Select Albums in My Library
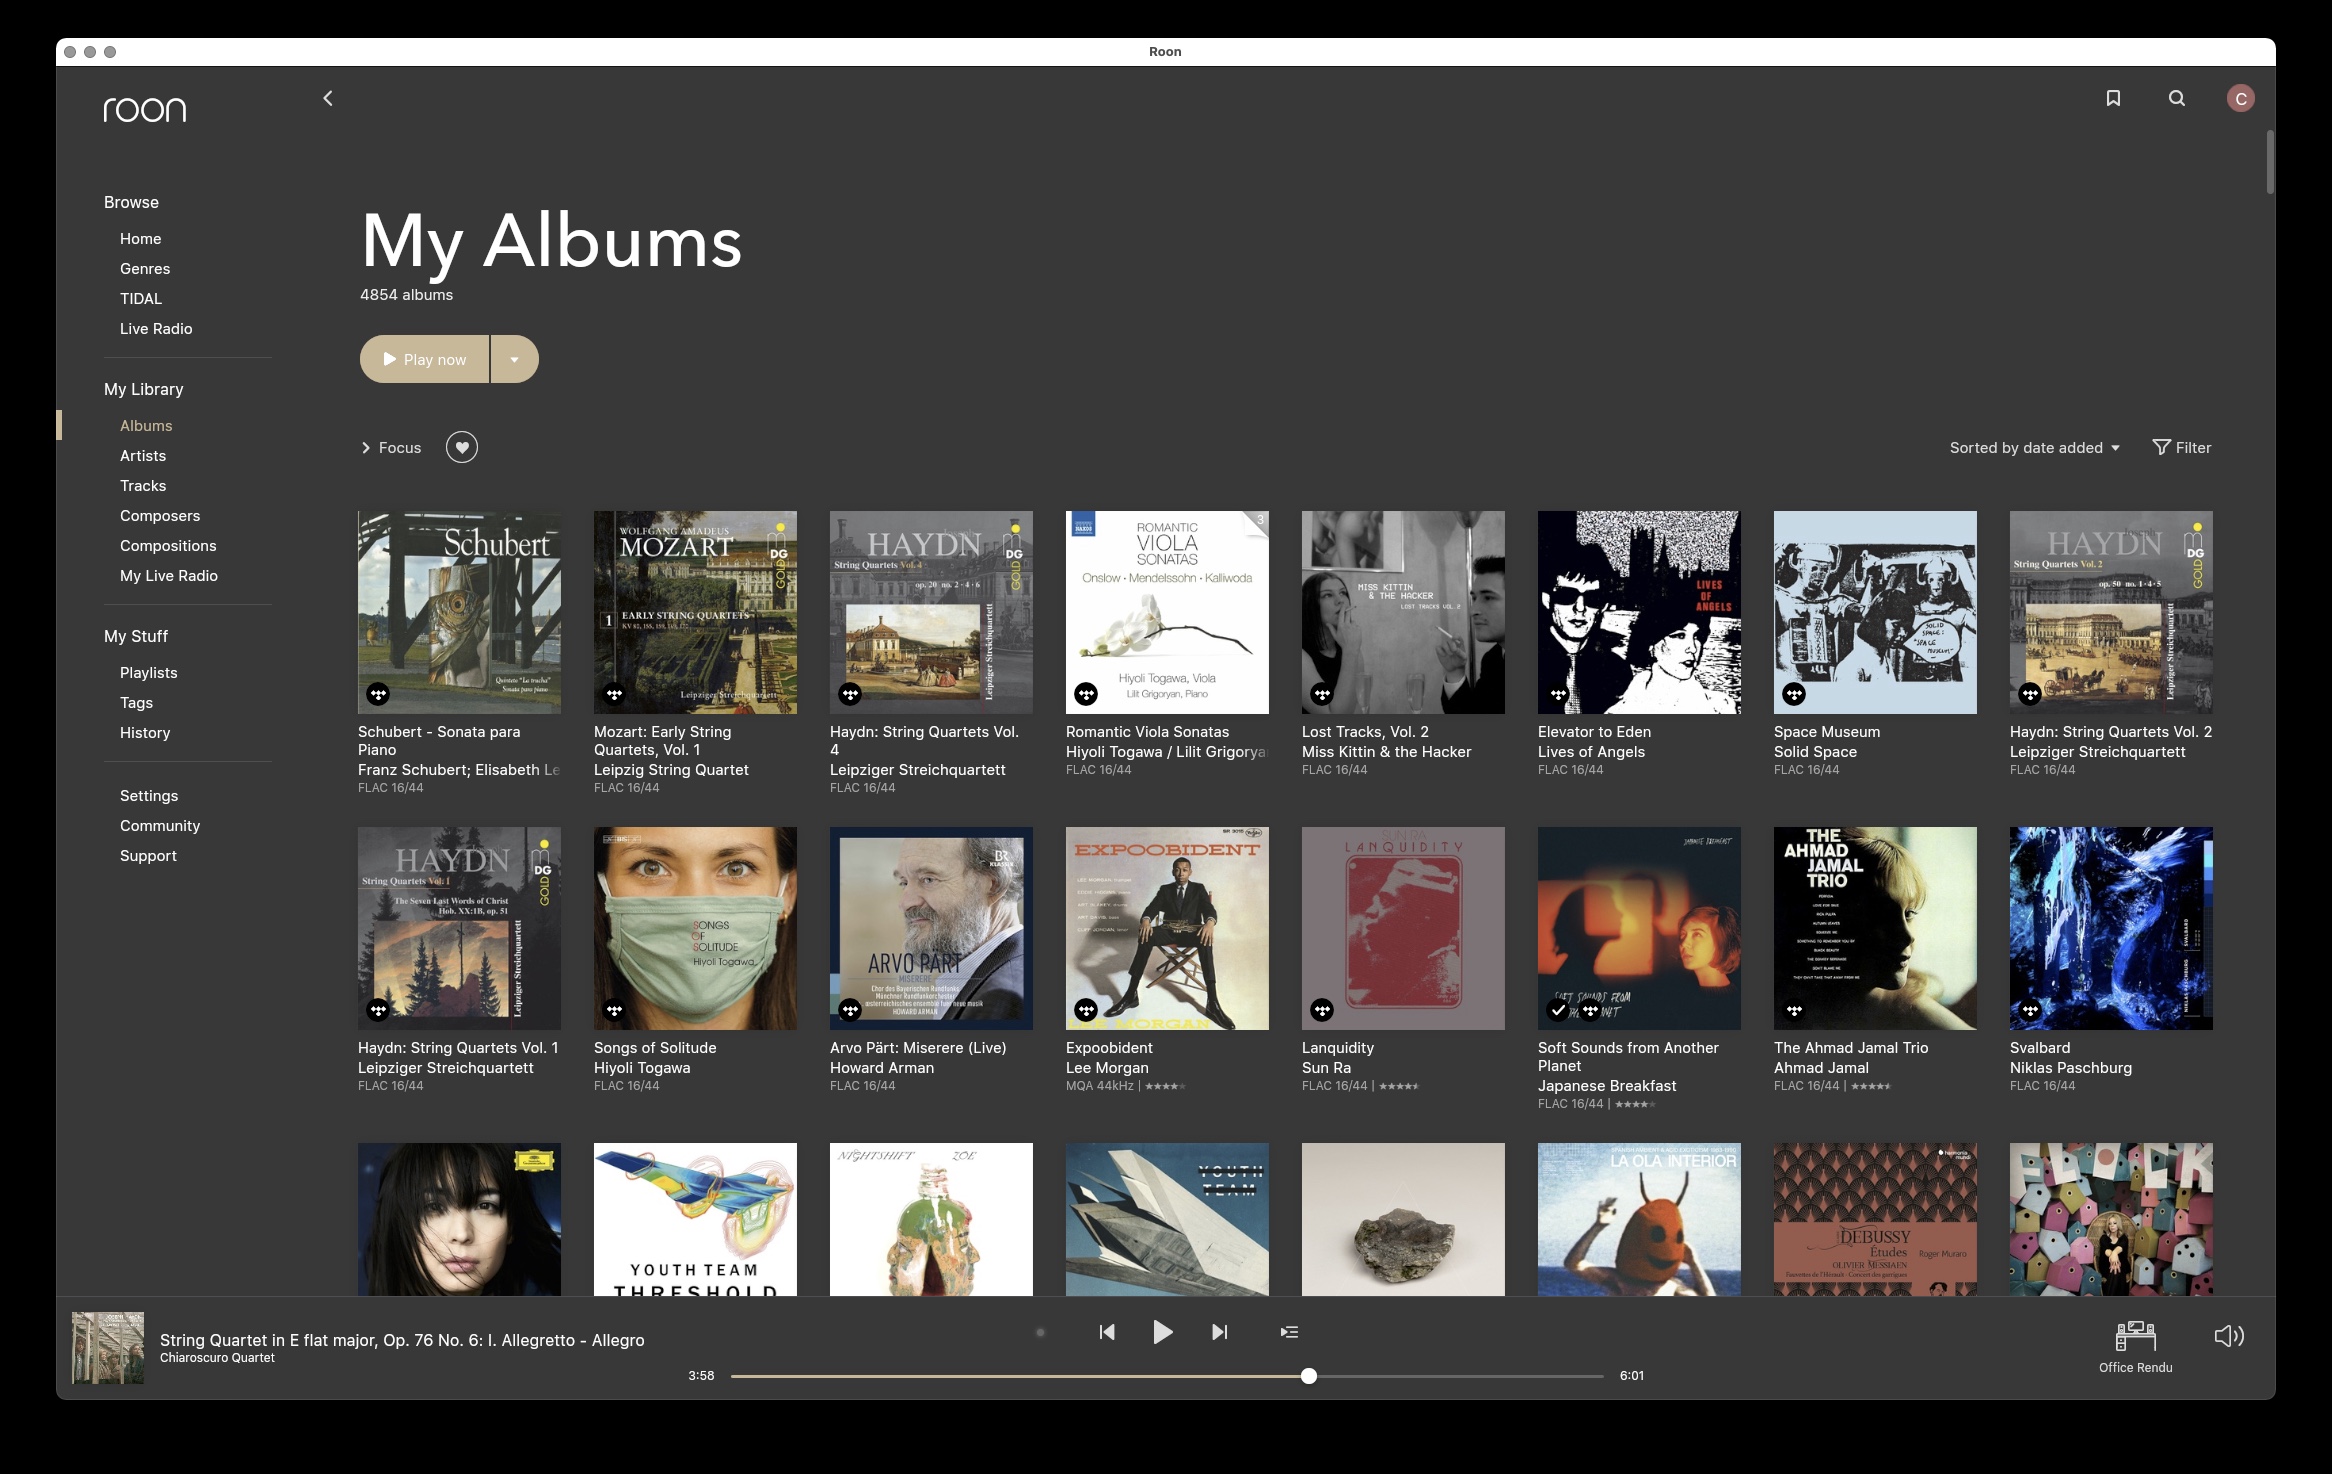 tap(146, 426)
